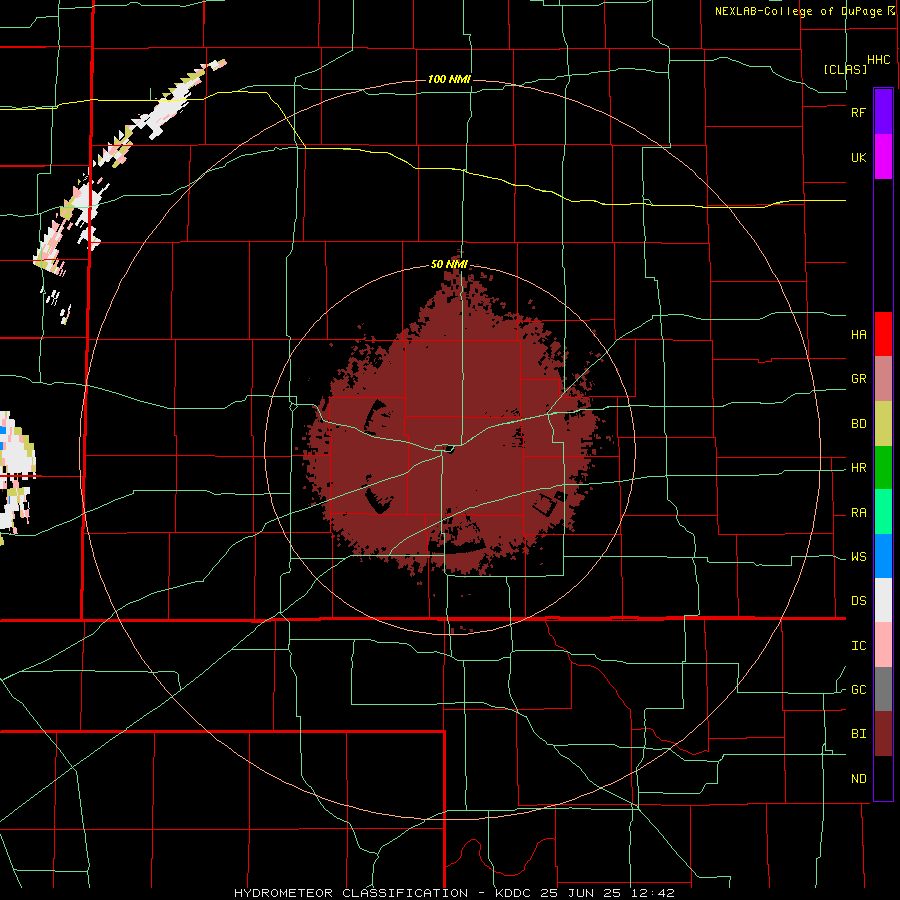Click the GC legend label
The height and width of the screenshot is (900, 900).
pos(858,690)
